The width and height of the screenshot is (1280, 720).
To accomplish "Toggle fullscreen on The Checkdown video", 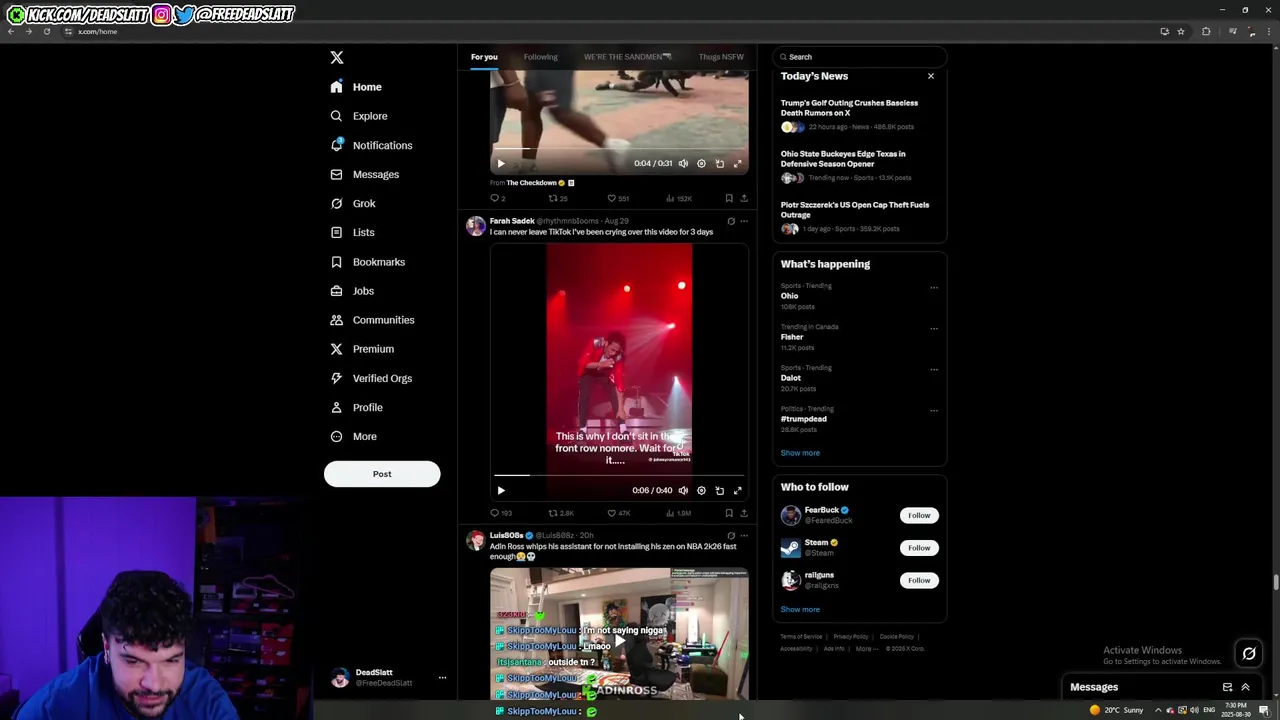I will tap(738, 163).
